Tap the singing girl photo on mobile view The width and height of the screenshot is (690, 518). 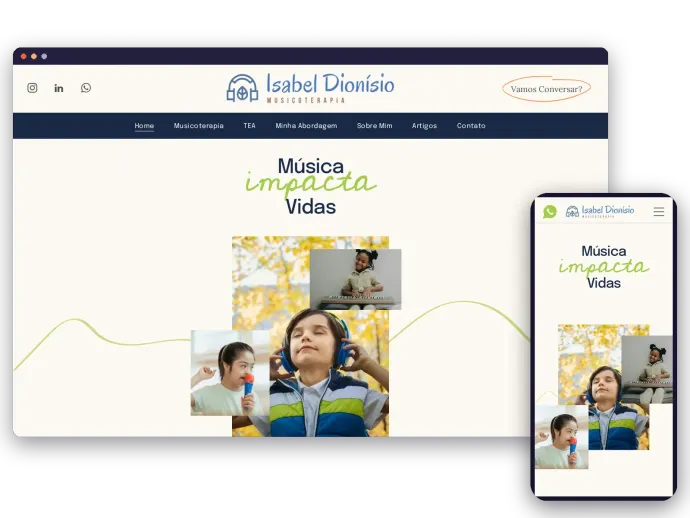(562, 437)
